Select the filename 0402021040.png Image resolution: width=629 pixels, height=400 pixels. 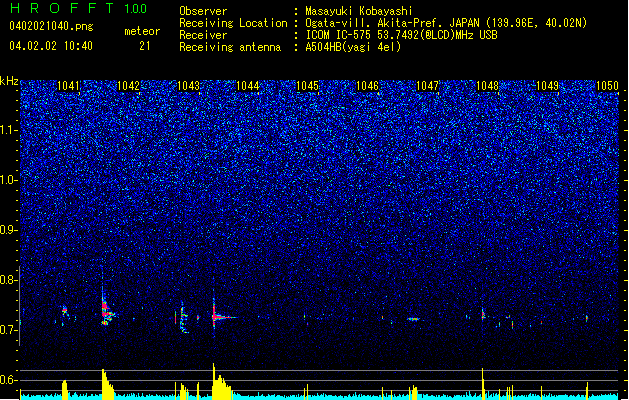tap(51, 26)
